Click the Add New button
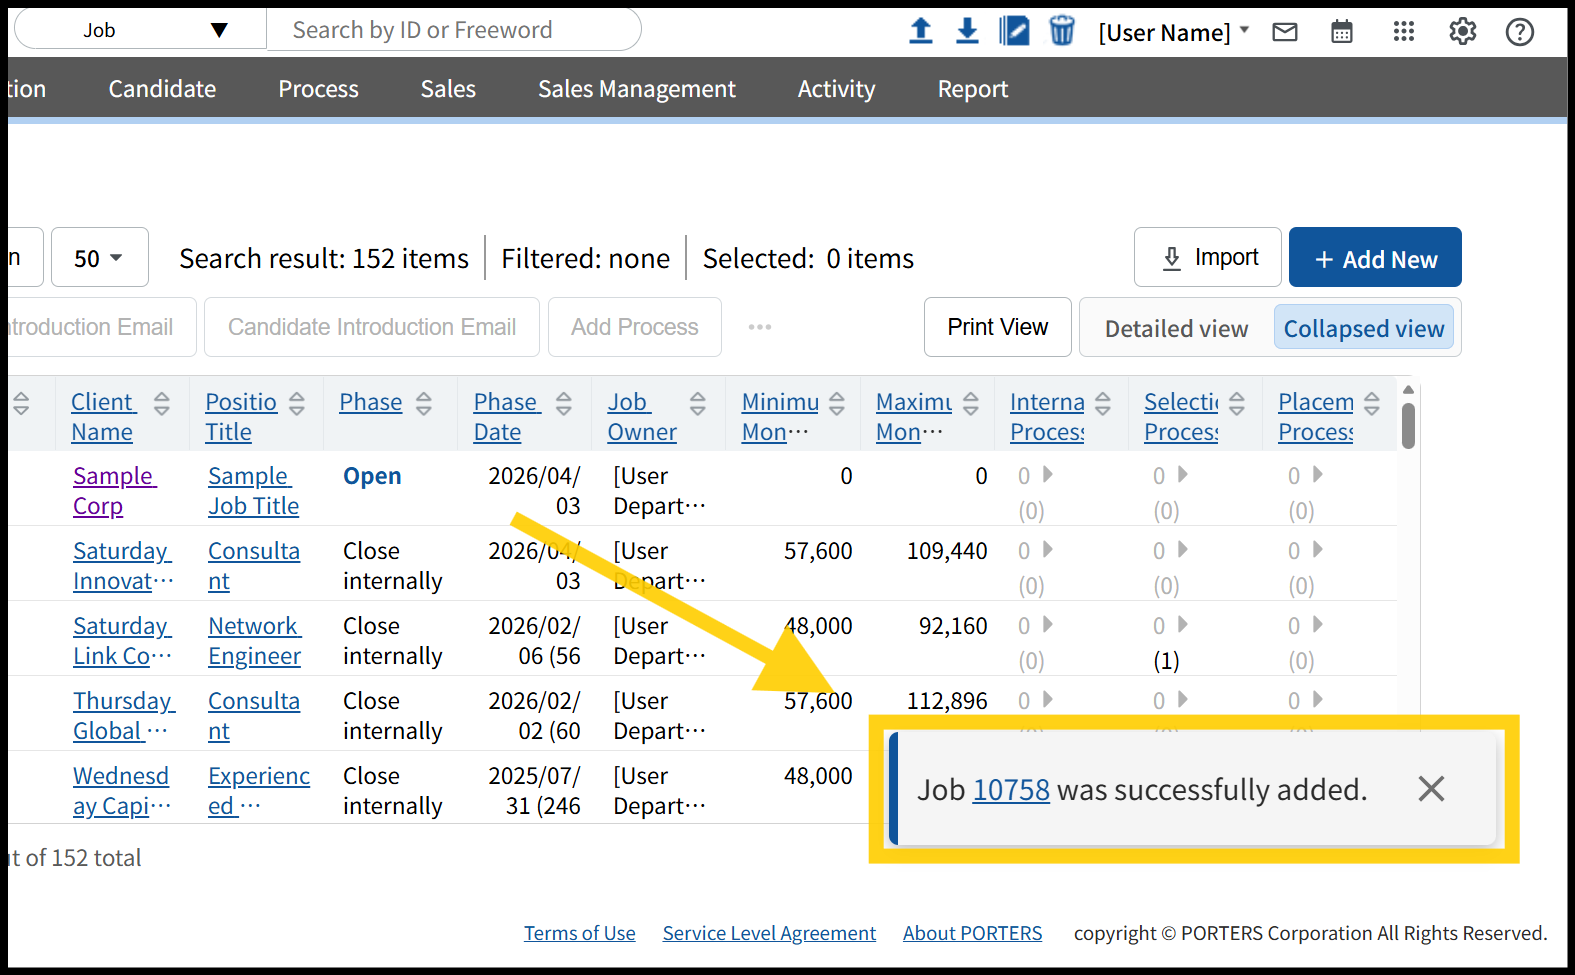1575x975 pixels. pos(1374,259)
